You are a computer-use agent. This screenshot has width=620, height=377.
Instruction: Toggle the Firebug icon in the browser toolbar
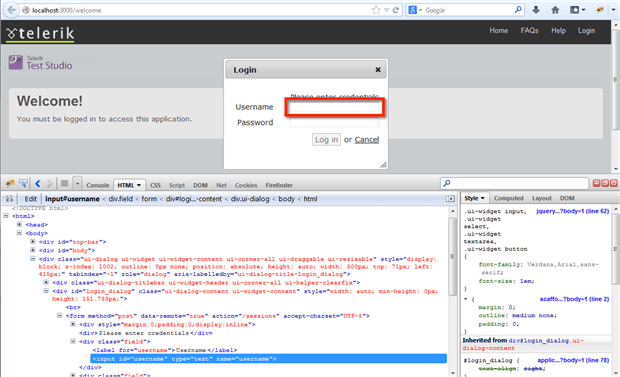click(601, 10)
